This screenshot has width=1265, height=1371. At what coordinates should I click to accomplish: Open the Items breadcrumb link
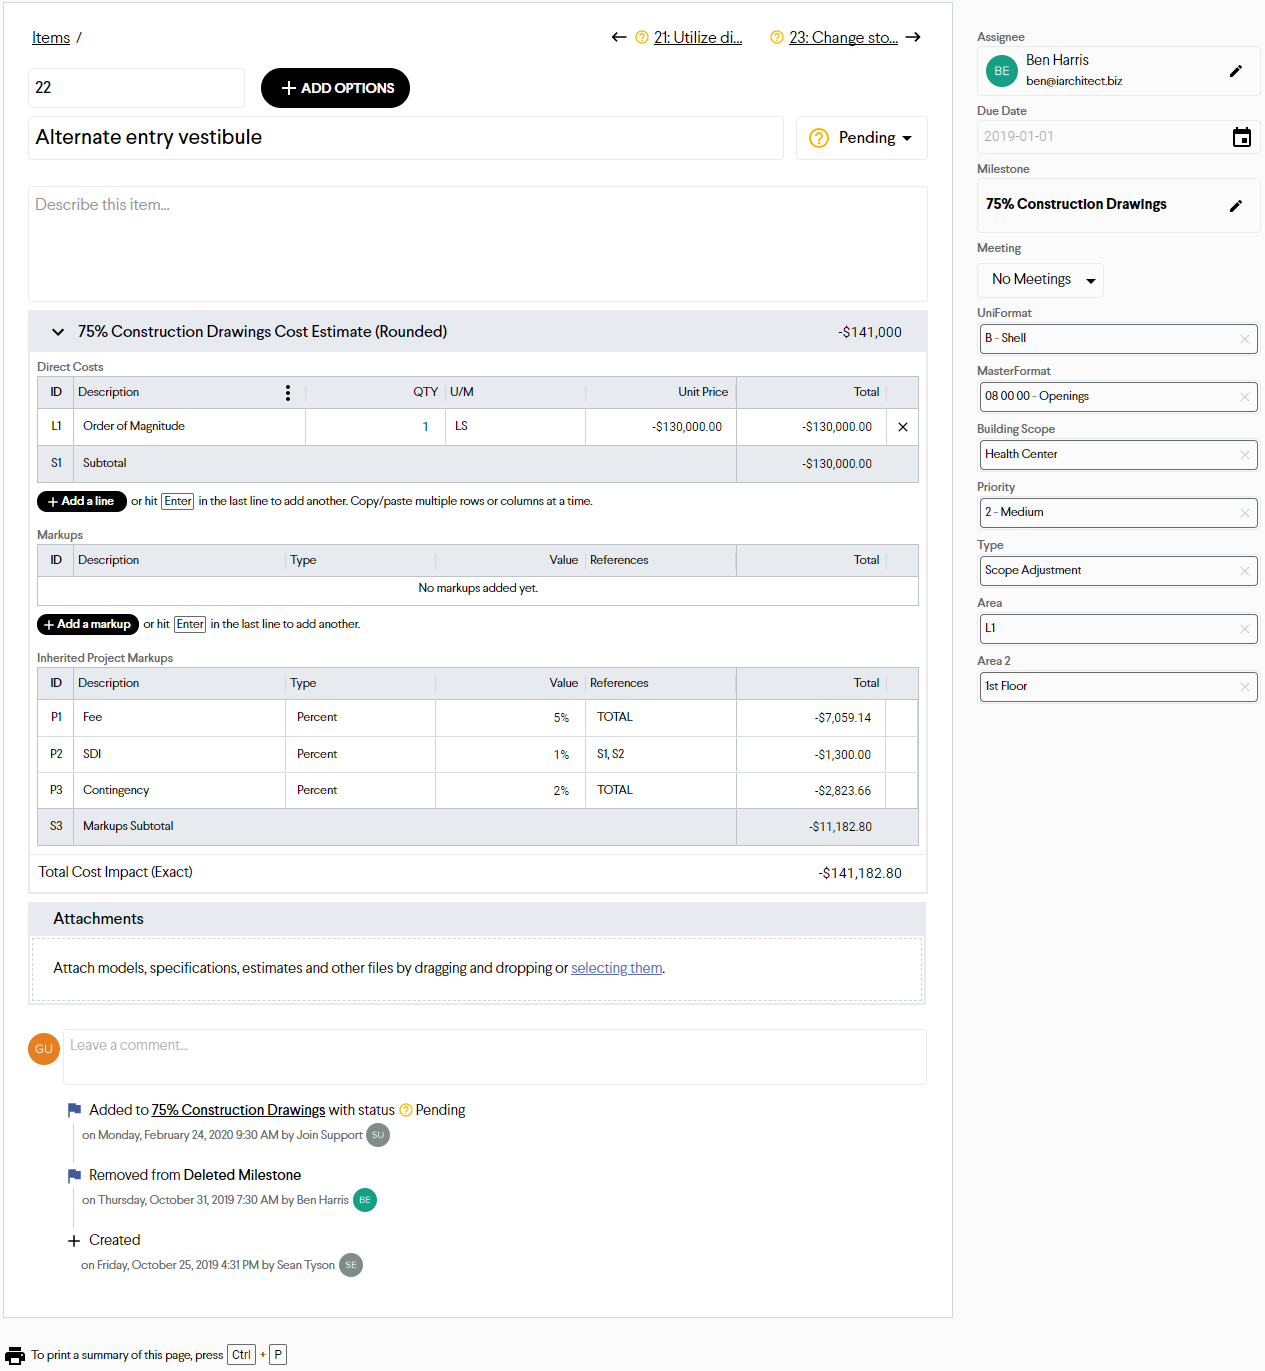[51, 38]
